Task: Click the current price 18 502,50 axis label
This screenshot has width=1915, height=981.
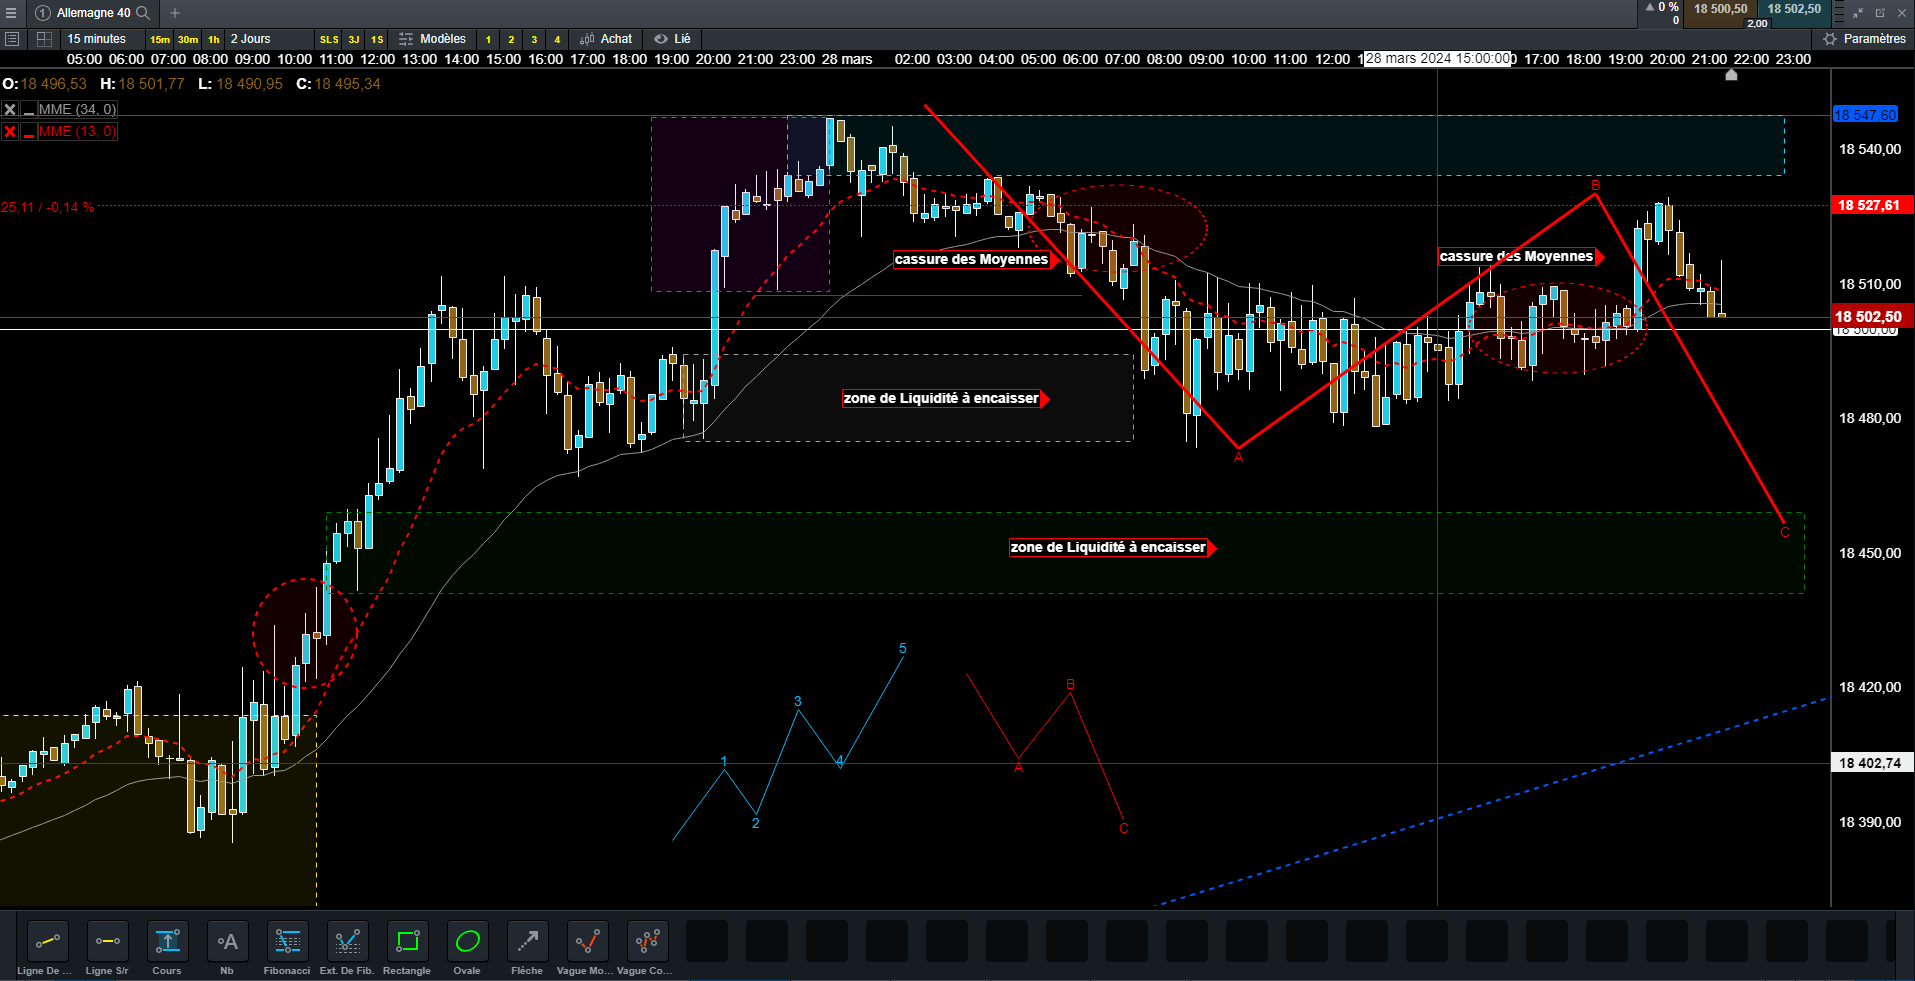Action: [x=1872, y=317]
